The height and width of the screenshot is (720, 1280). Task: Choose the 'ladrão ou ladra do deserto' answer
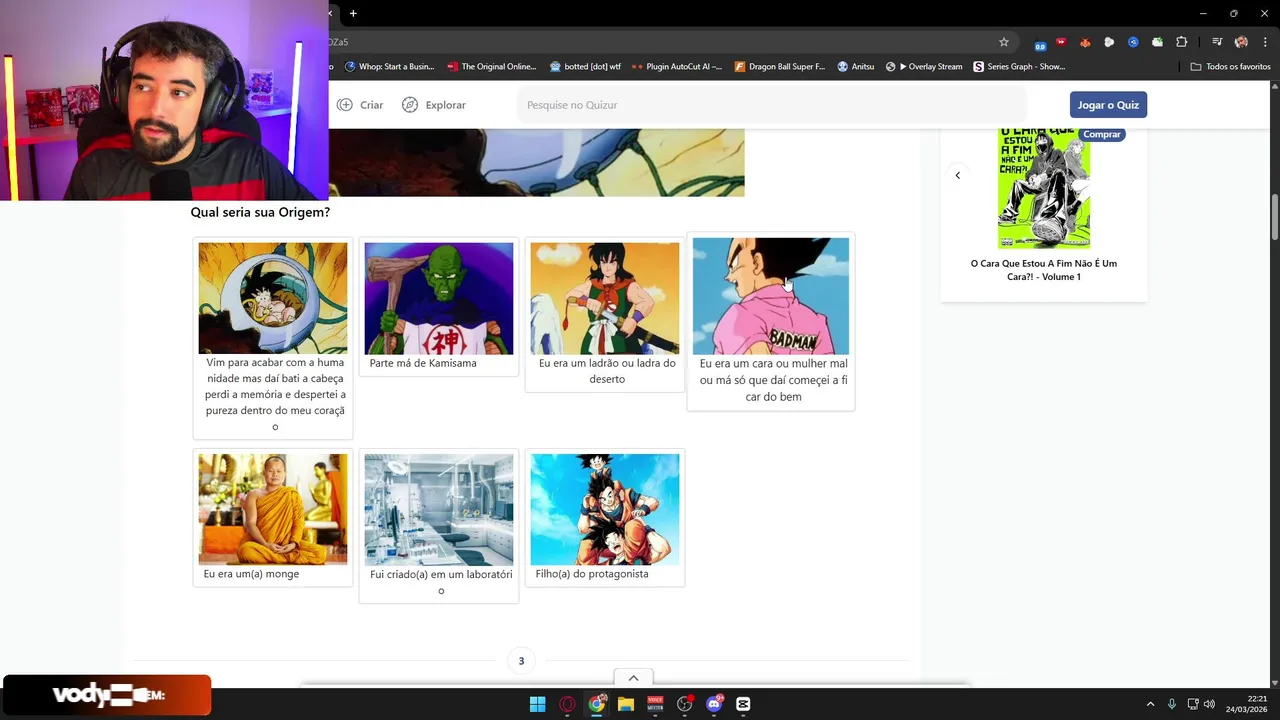(x=605, y=315)
